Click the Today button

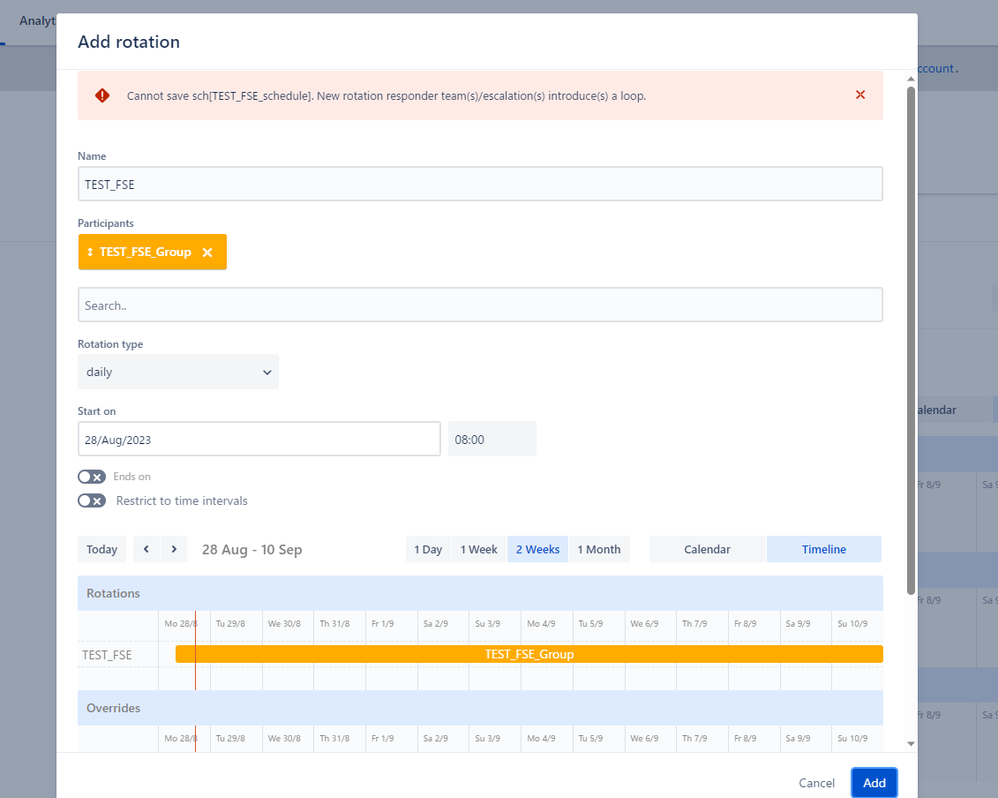pos(102,549)
